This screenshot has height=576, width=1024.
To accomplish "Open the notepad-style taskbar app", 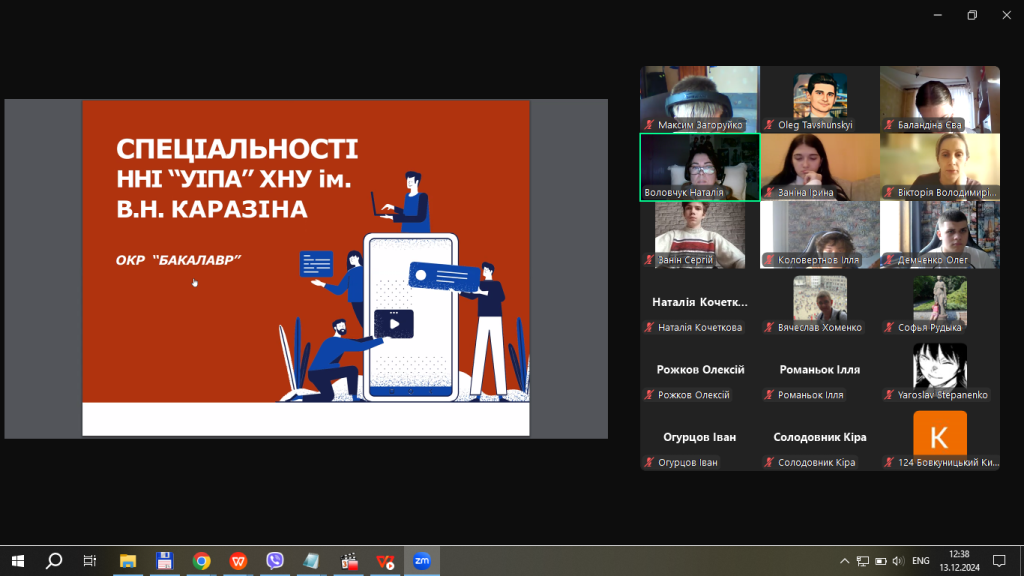I will (x=312, y=561).
